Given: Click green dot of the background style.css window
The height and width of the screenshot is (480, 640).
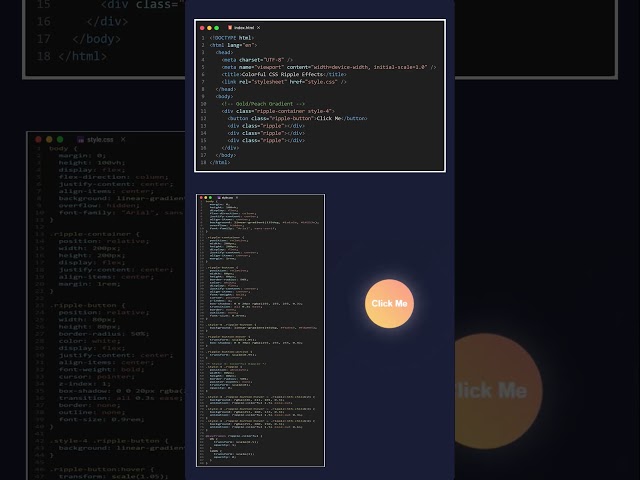Looking at the screenshot, I should tap(60, 139).
